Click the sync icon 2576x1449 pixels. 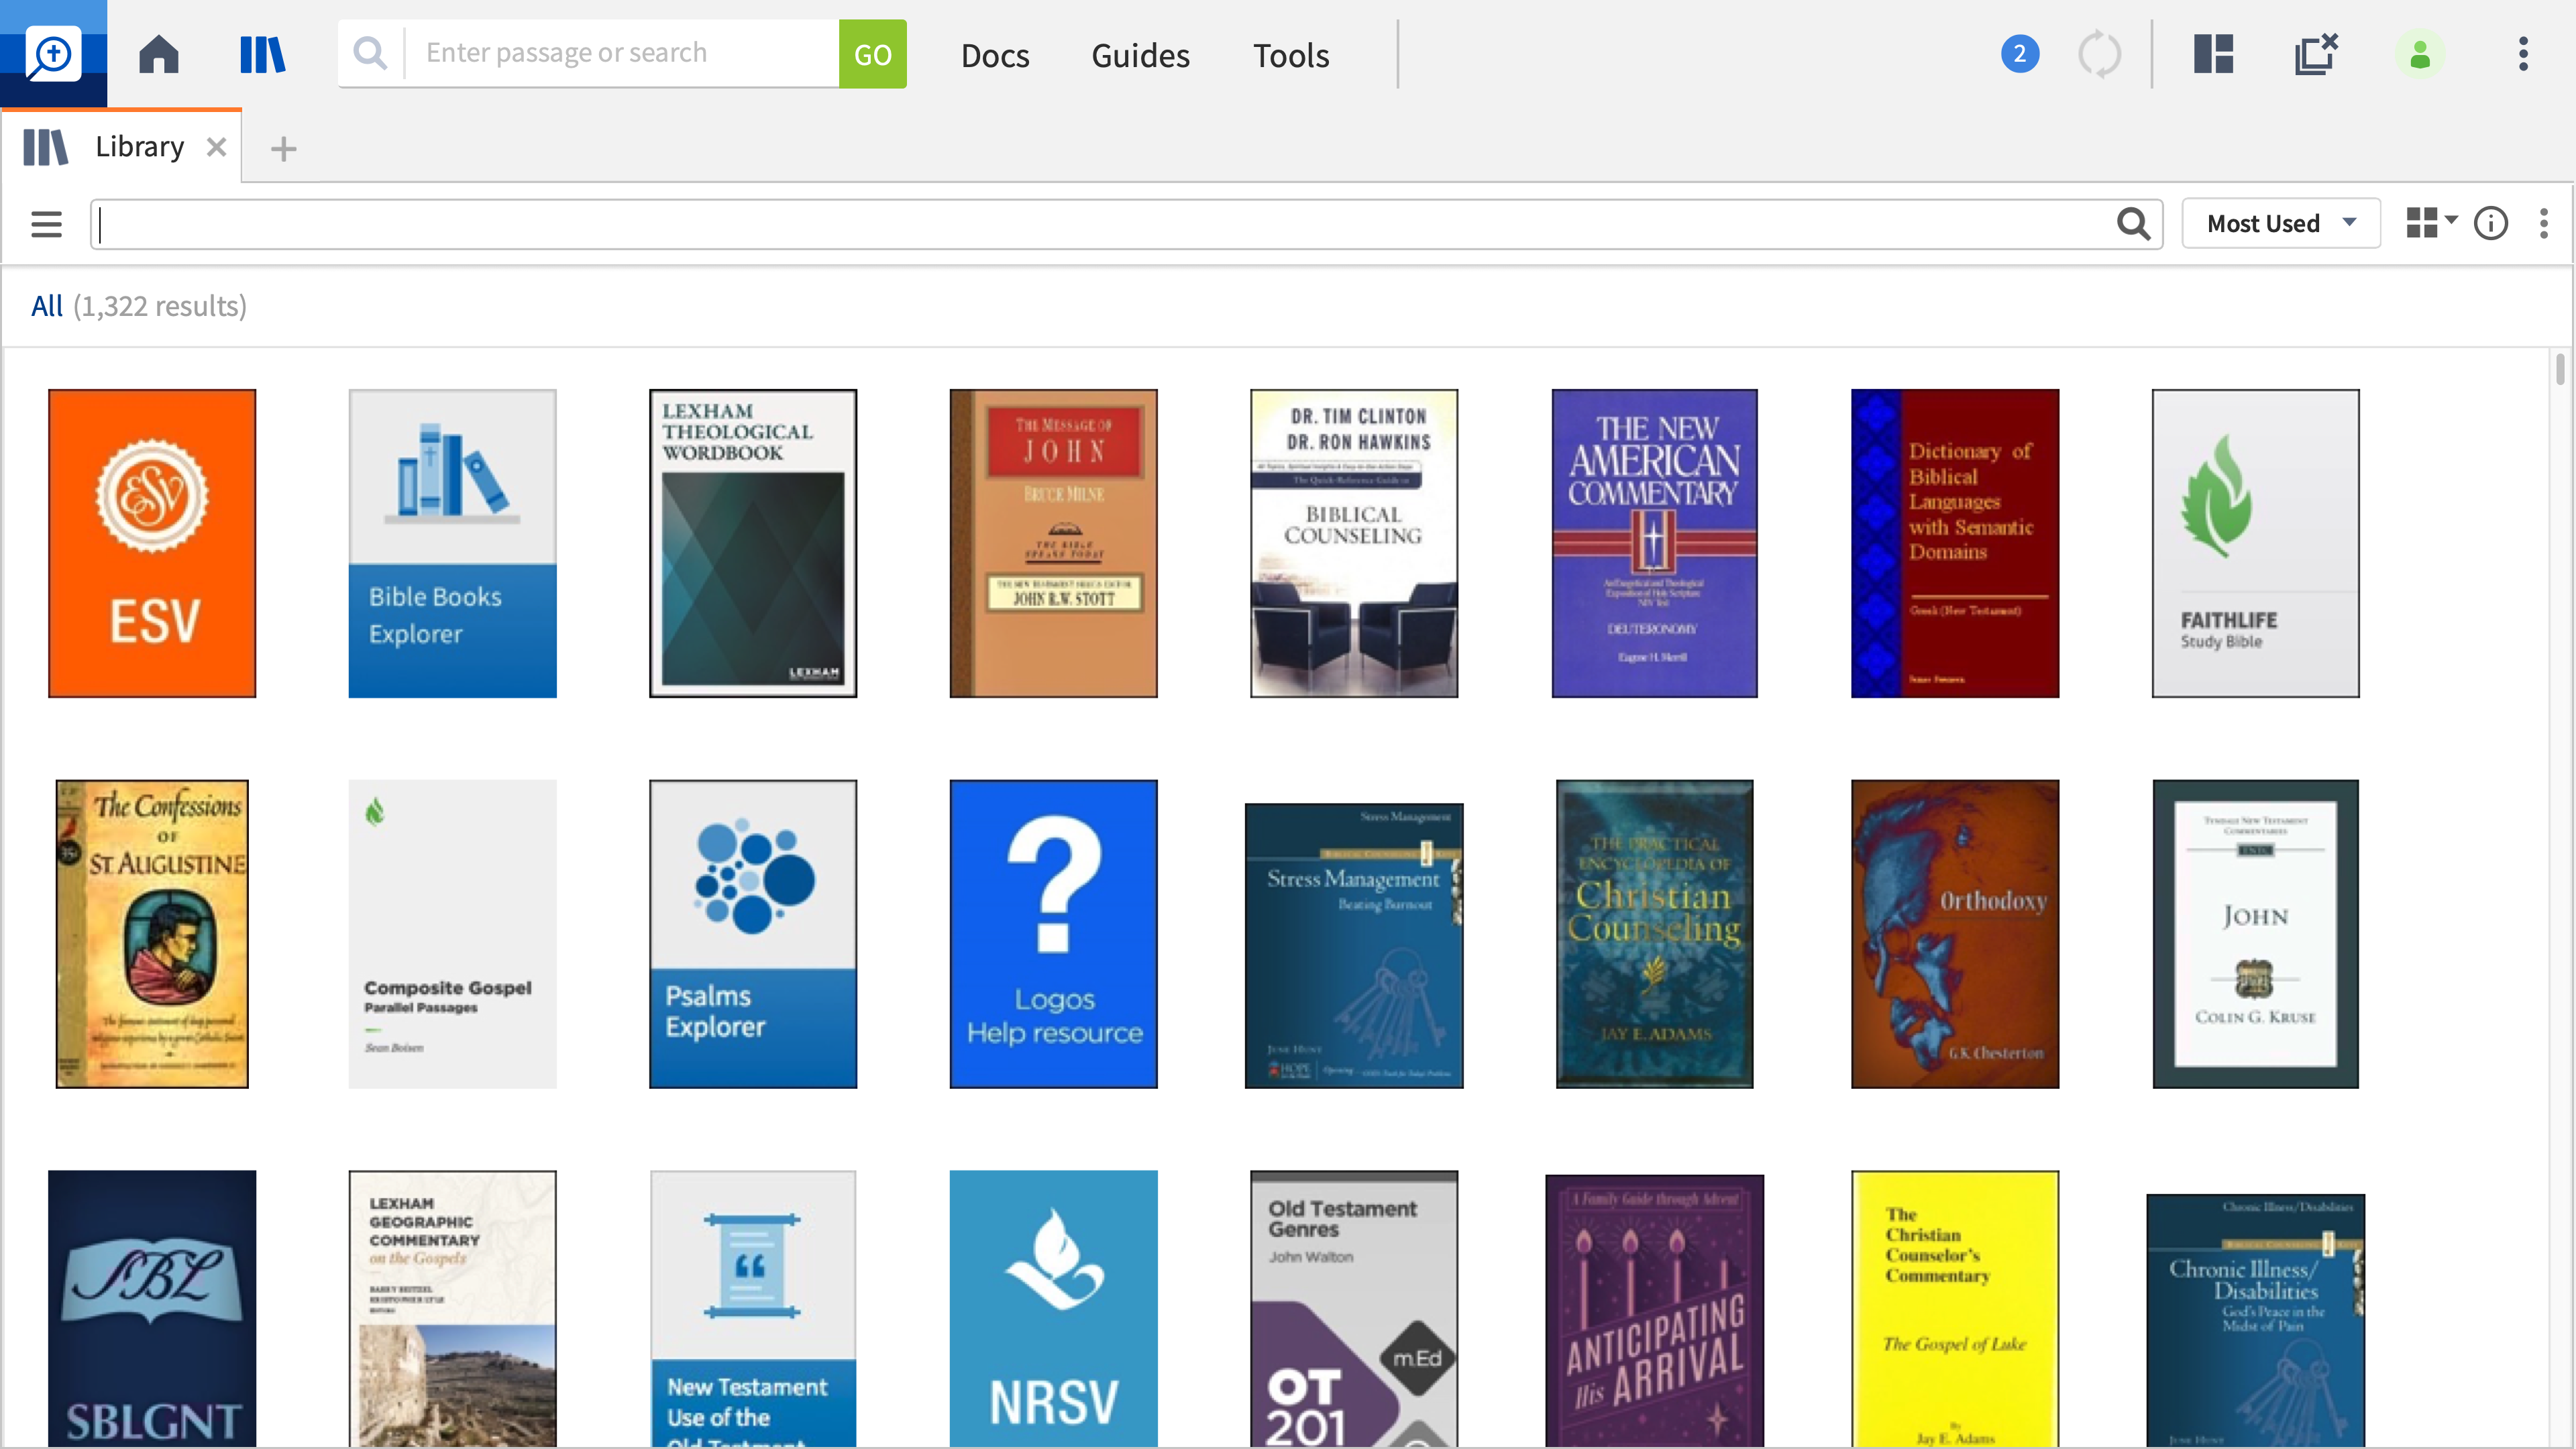point(2099,54)
